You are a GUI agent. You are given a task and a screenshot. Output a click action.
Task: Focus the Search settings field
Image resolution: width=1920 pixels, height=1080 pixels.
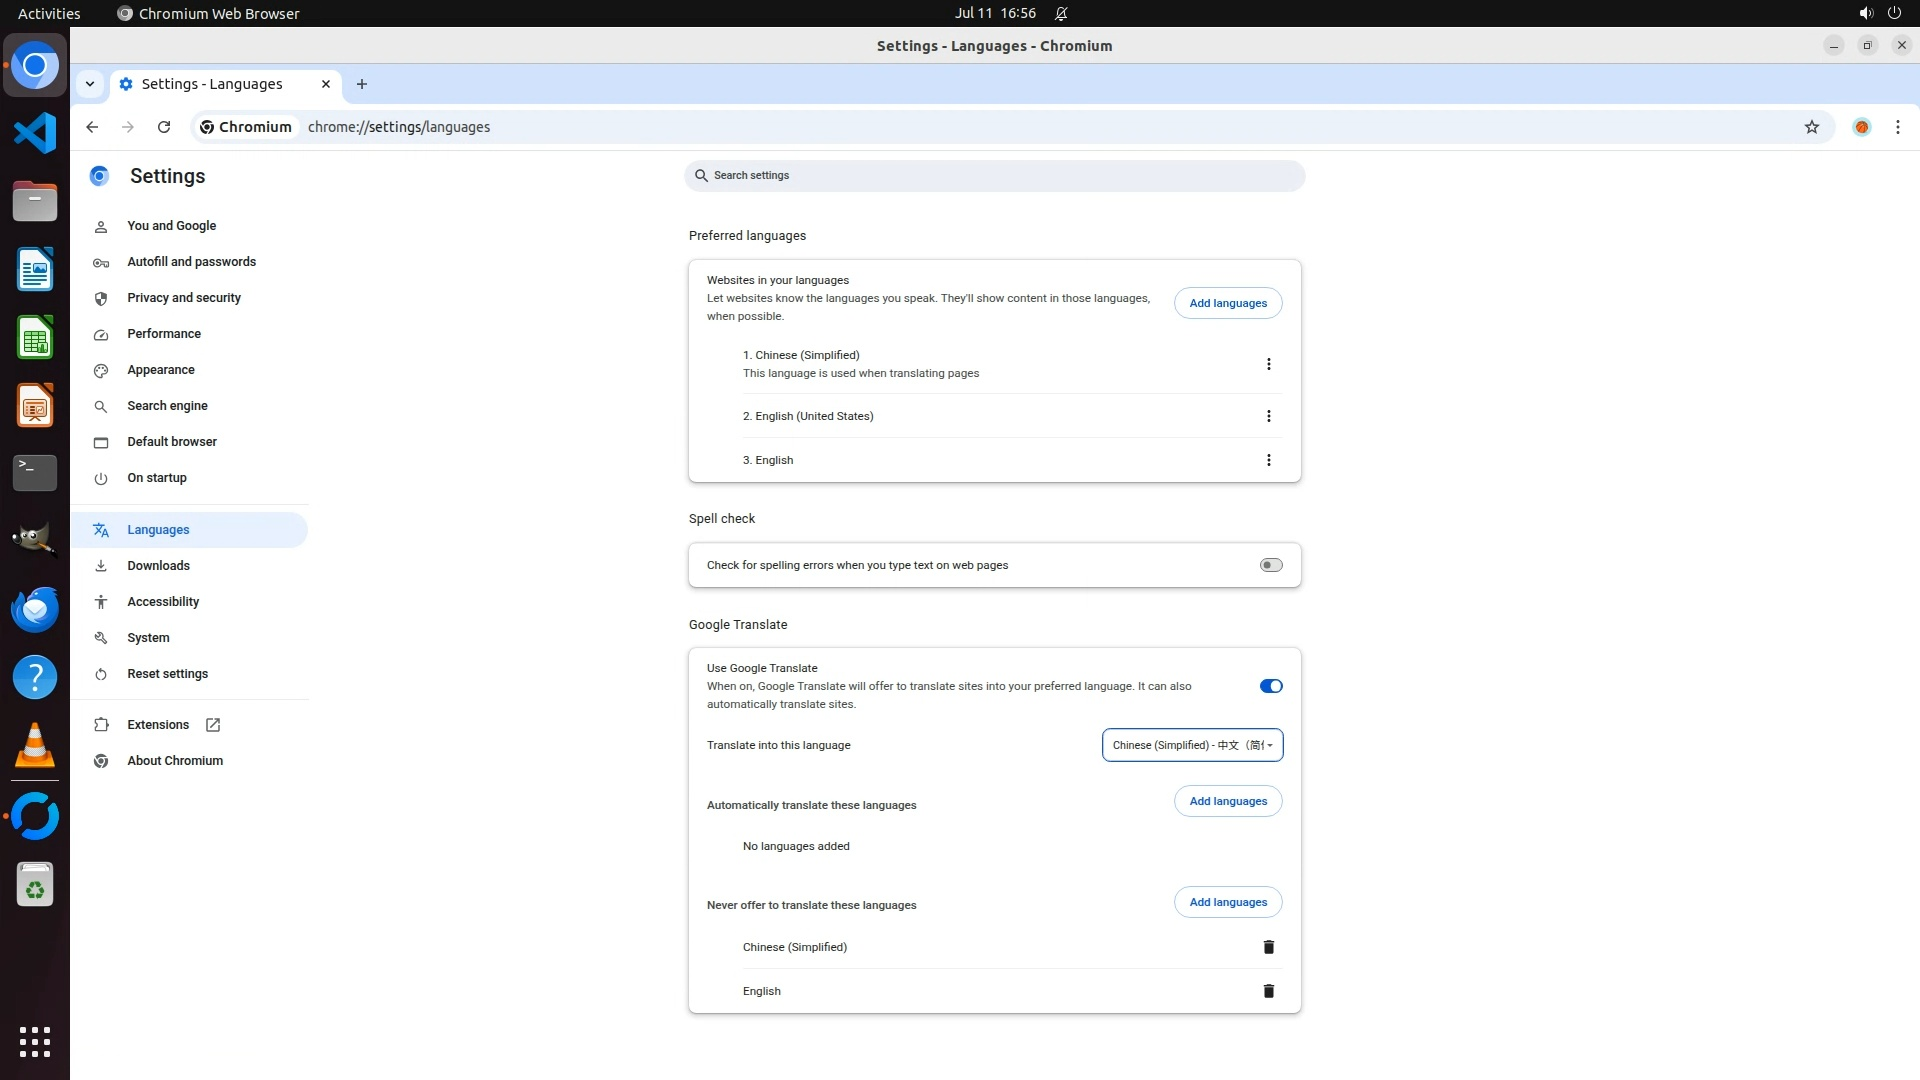[994, 176]
